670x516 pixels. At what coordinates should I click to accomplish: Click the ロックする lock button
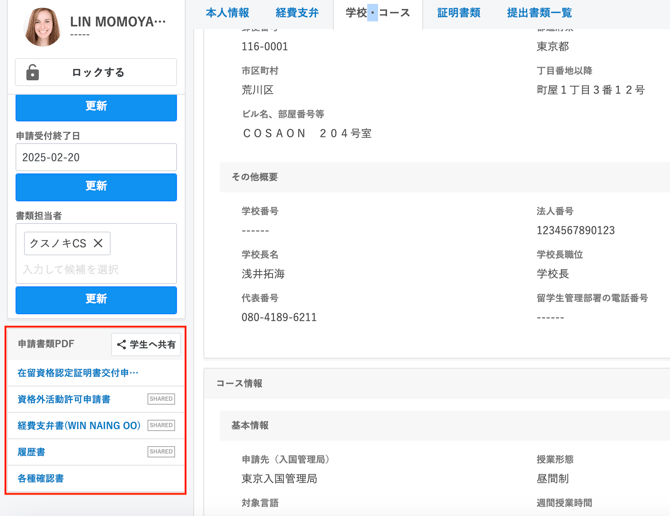tap(96, 73)
